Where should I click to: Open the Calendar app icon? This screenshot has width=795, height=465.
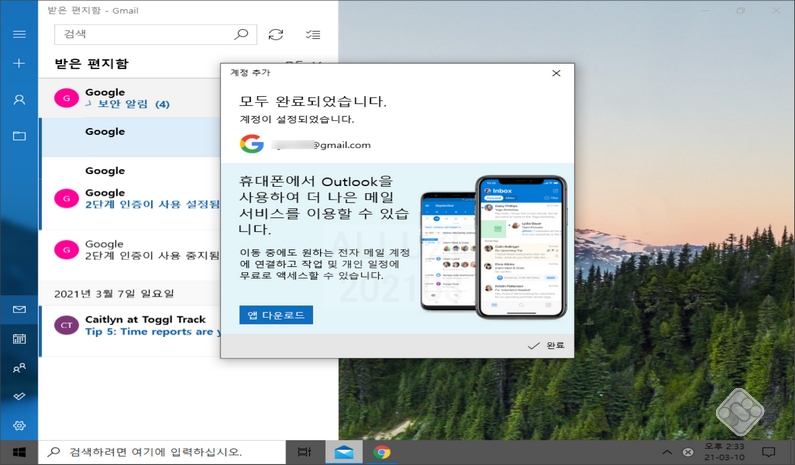coord(19,339)
